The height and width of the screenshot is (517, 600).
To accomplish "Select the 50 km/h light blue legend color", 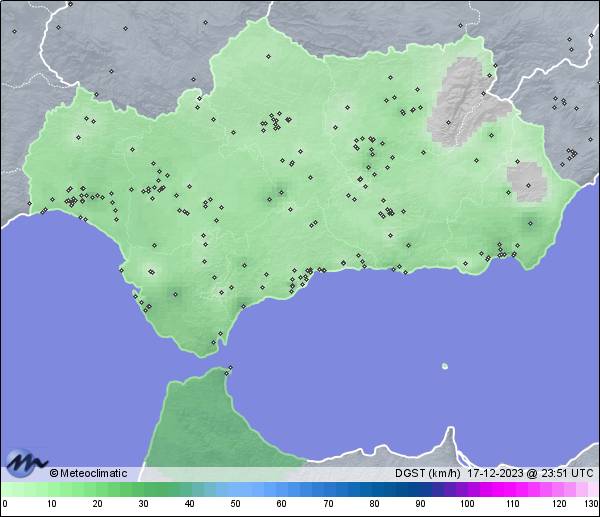I will [235, 489].
